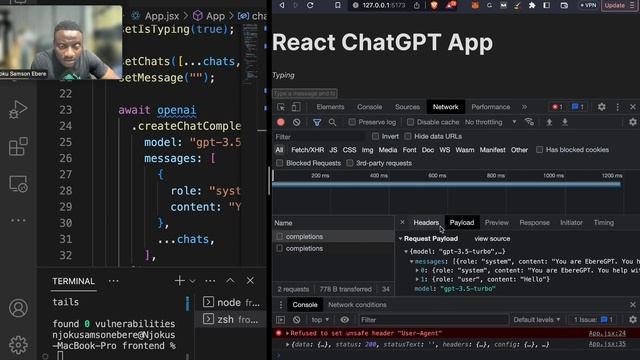Screen dimensions: 640x360
Task: Enable Disable cache checkbox
Action: point(410,122)
